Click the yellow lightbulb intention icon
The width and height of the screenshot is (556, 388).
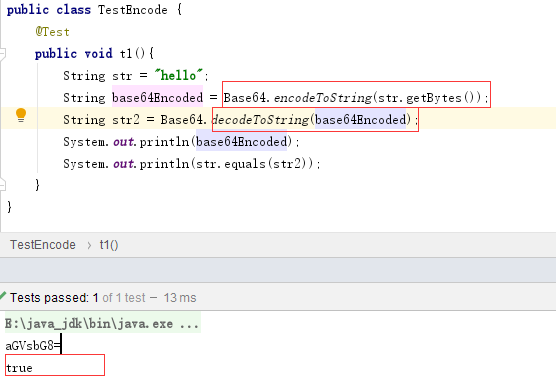pos(21,115)
